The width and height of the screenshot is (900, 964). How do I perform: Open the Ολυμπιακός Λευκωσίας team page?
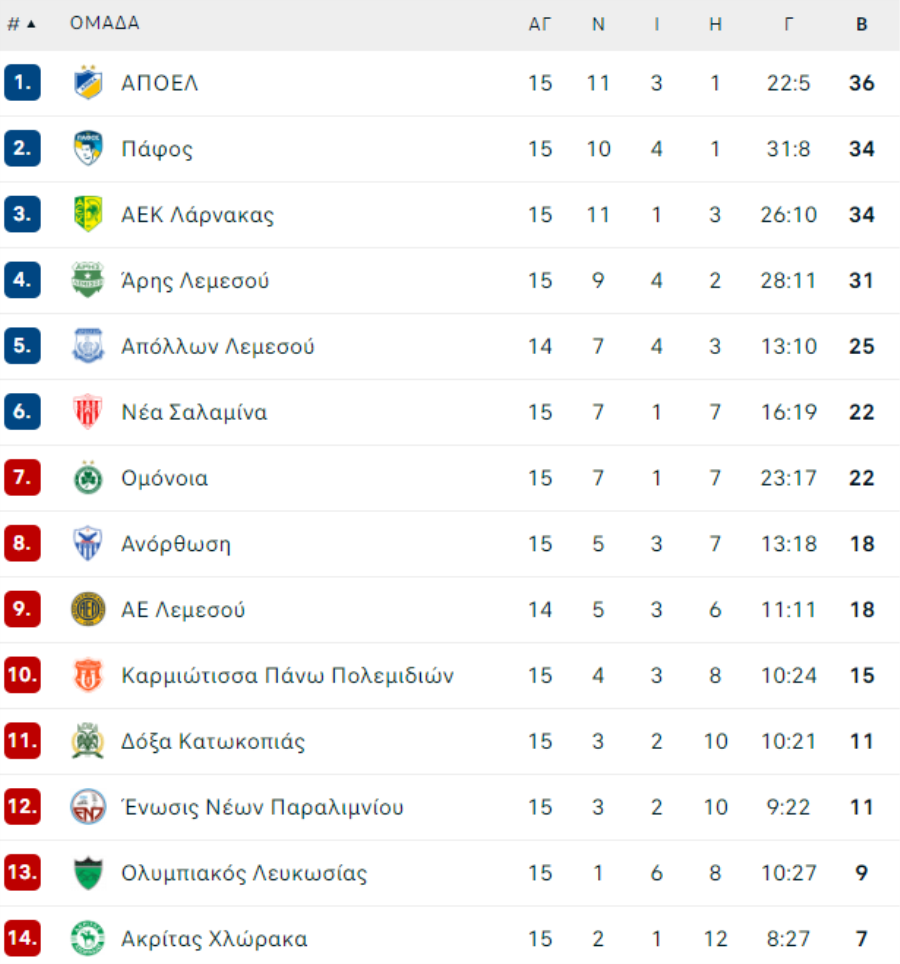(x=244, y=873)
